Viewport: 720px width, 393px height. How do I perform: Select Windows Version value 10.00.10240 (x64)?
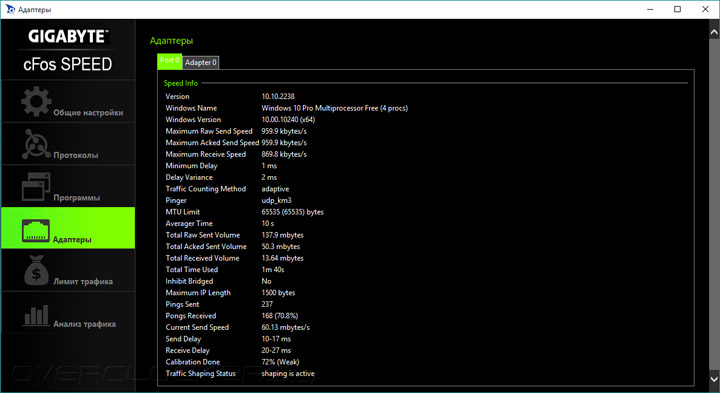288,119
